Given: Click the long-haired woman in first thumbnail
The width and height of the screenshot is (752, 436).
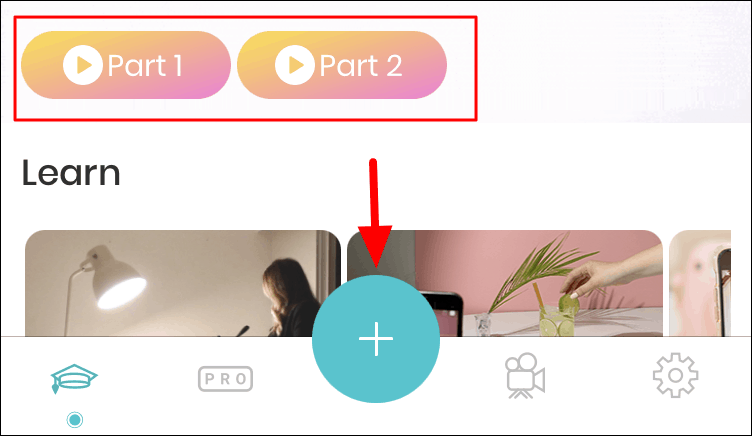Looking at the screenshot, I should pyautogui.click(x=291, y=297).
